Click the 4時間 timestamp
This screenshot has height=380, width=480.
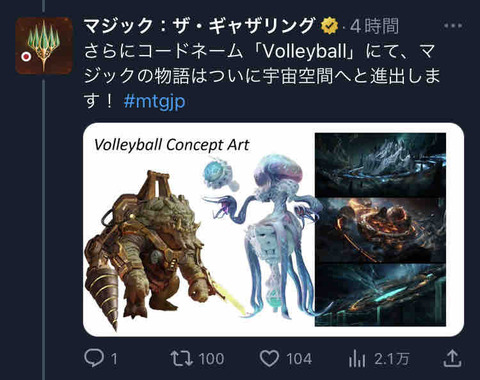point(374,26)
